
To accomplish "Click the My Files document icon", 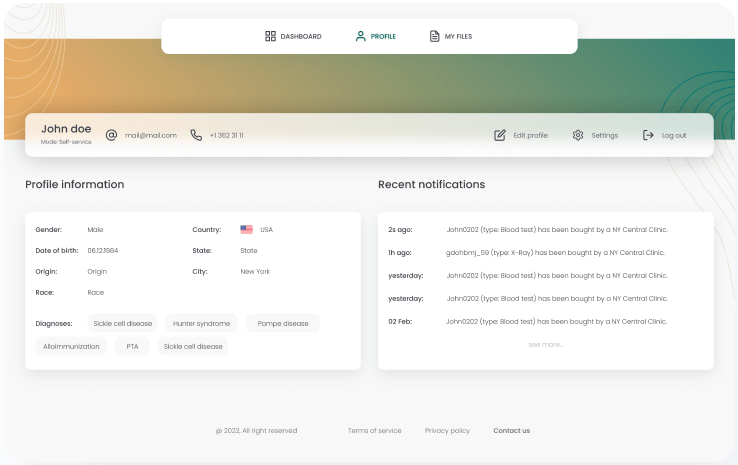I will coord(434,36).
